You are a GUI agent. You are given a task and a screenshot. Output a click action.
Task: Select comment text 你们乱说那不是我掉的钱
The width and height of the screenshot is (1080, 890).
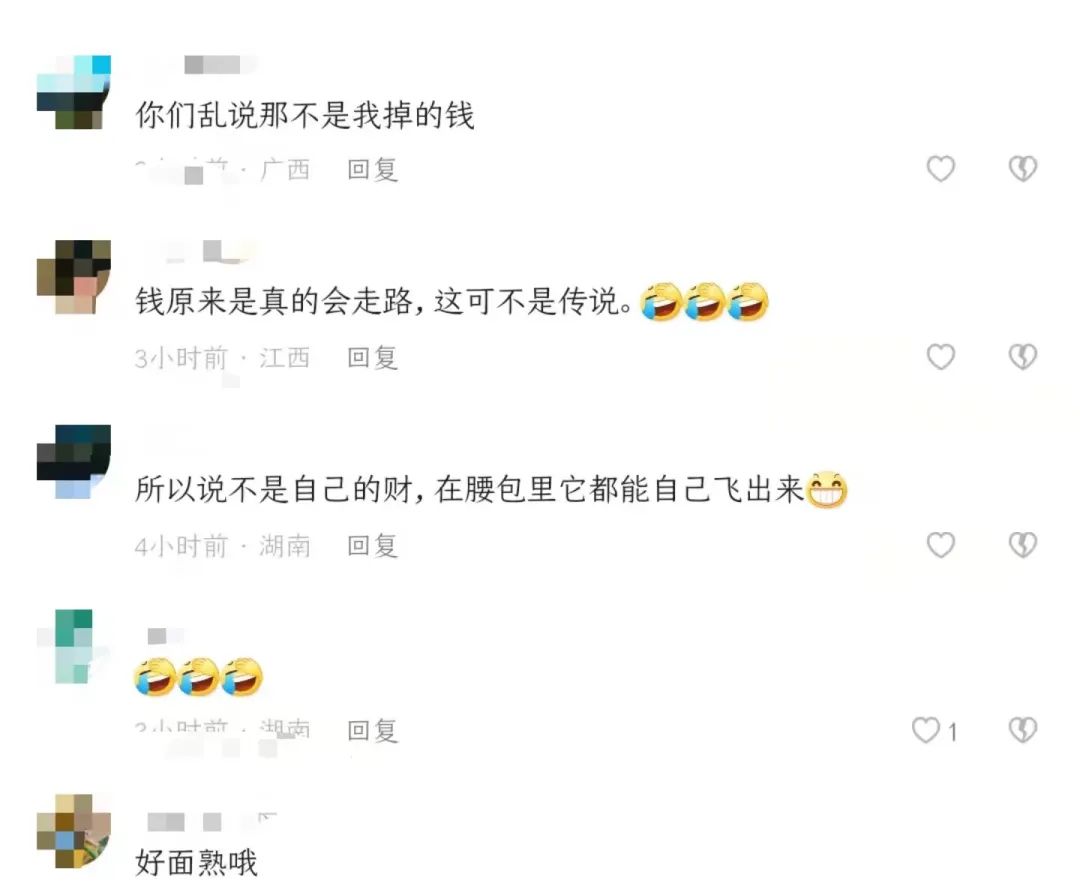304,115
